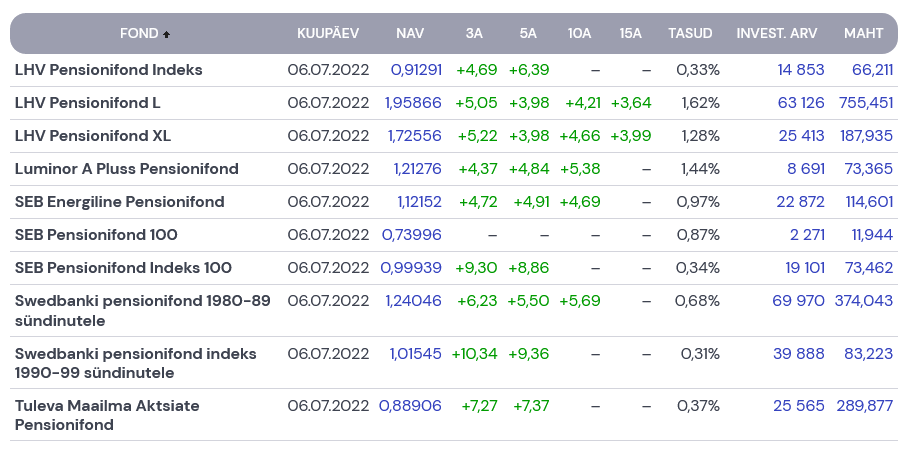Viewport: 912px width, 450px height.
Task: Click volume value 755,451
Action: point(866,103)
